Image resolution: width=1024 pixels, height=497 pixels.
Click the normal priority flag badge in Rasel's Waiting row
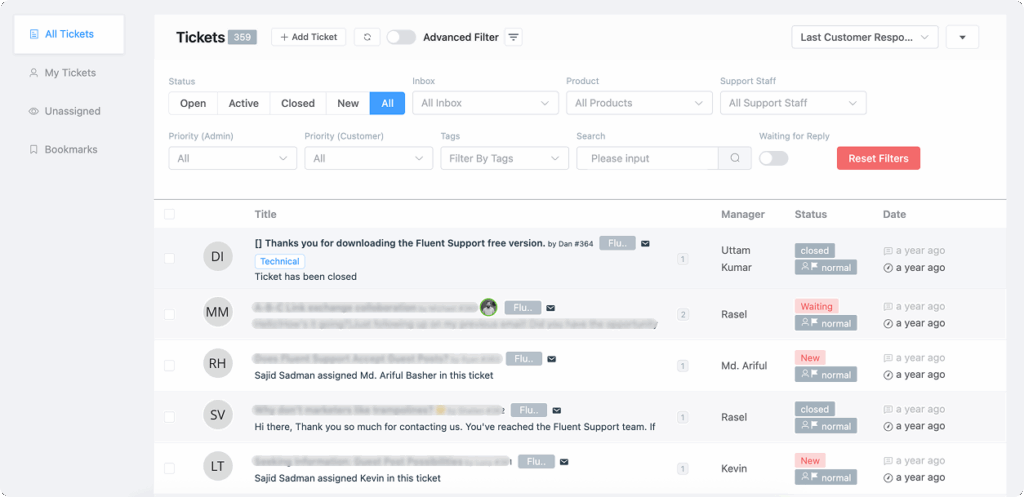(x=825, y=323)
